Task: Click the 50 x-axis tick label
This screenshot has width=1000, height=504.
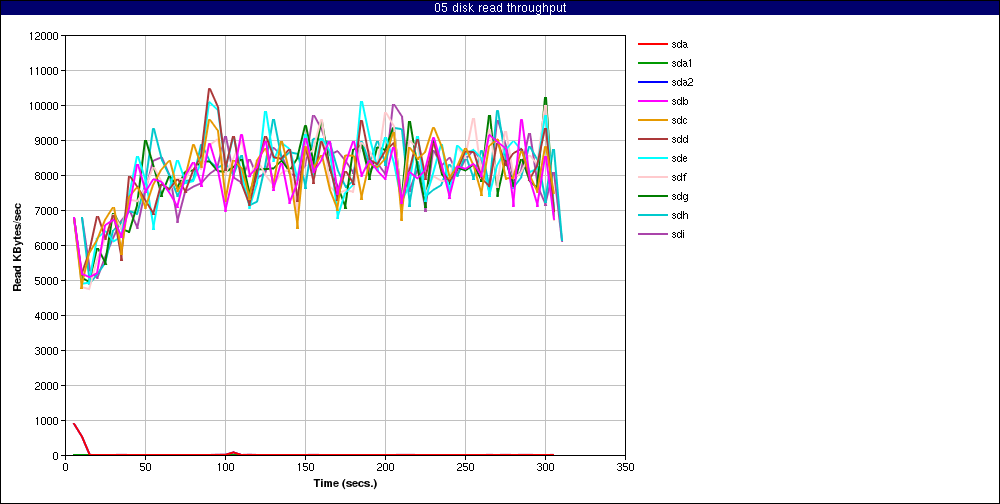Action: [x=145, y=467]
